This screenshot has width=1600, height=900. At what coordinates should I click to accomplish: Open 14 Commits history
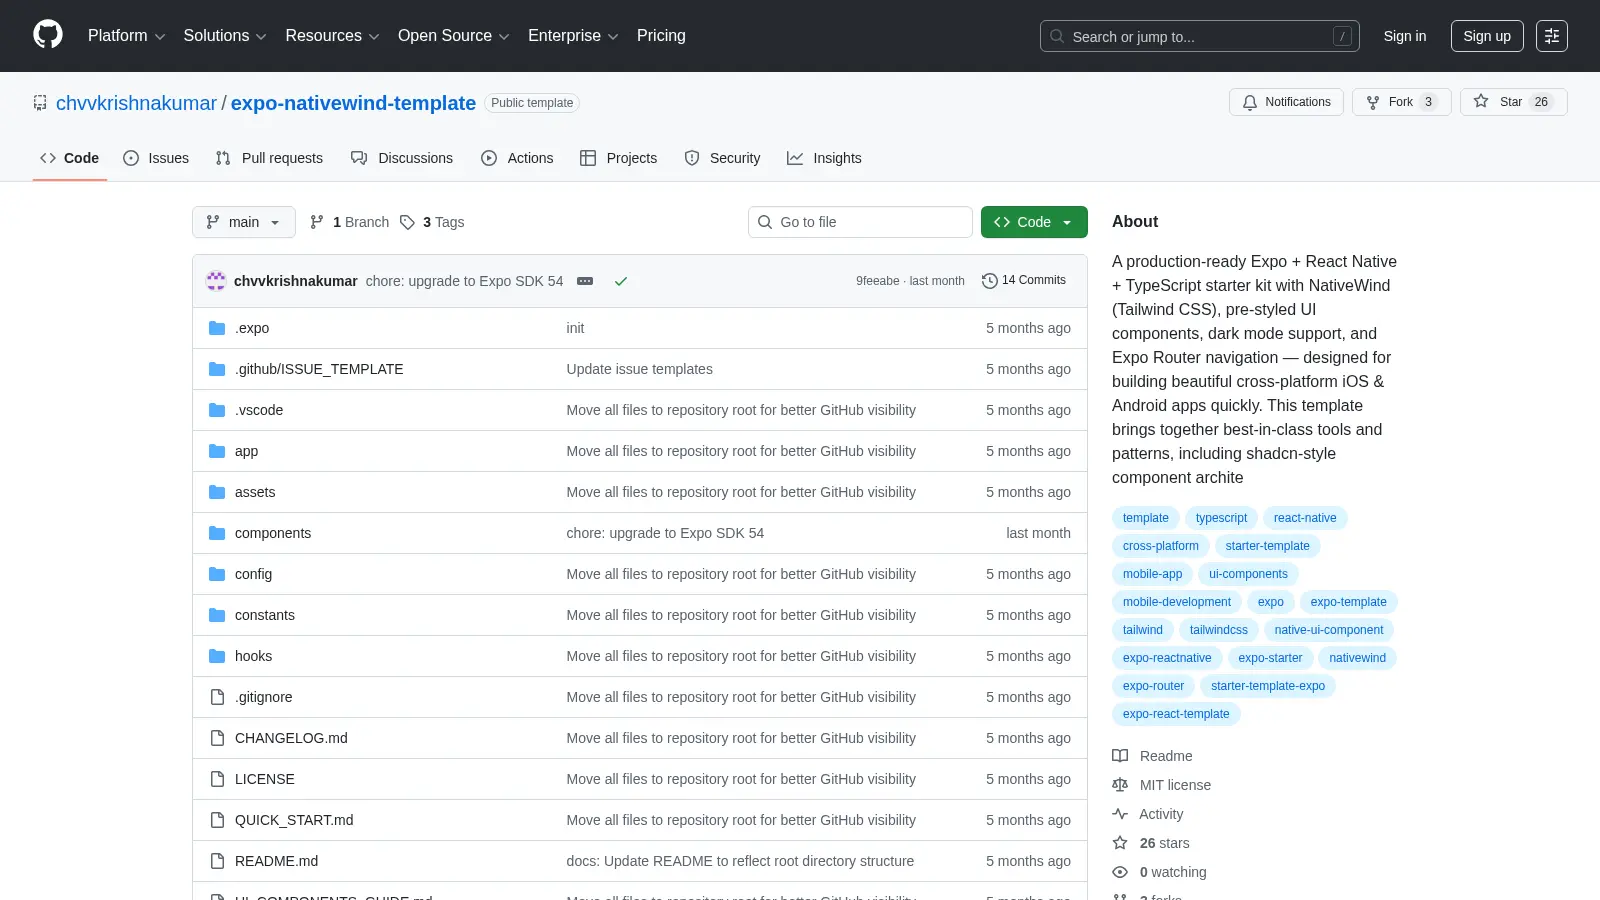1024,281
